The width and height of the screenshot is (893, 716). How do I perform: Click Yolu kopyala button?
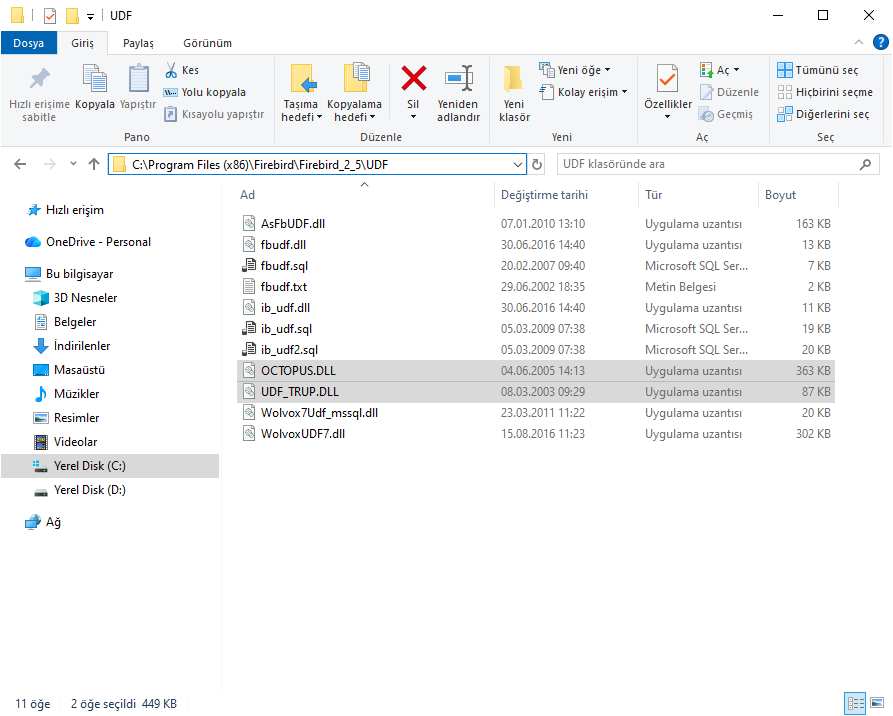click(204, 92)
